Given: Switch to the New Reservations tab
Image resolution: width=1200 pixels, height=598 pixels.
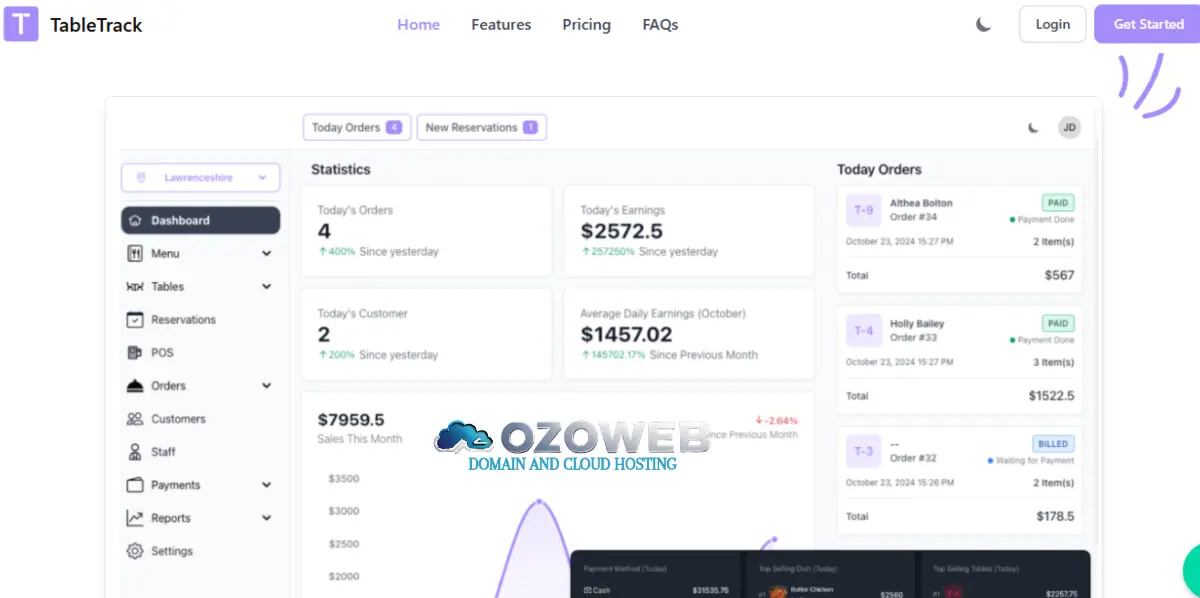Looking at the screenshot, I should pos(481,127).
